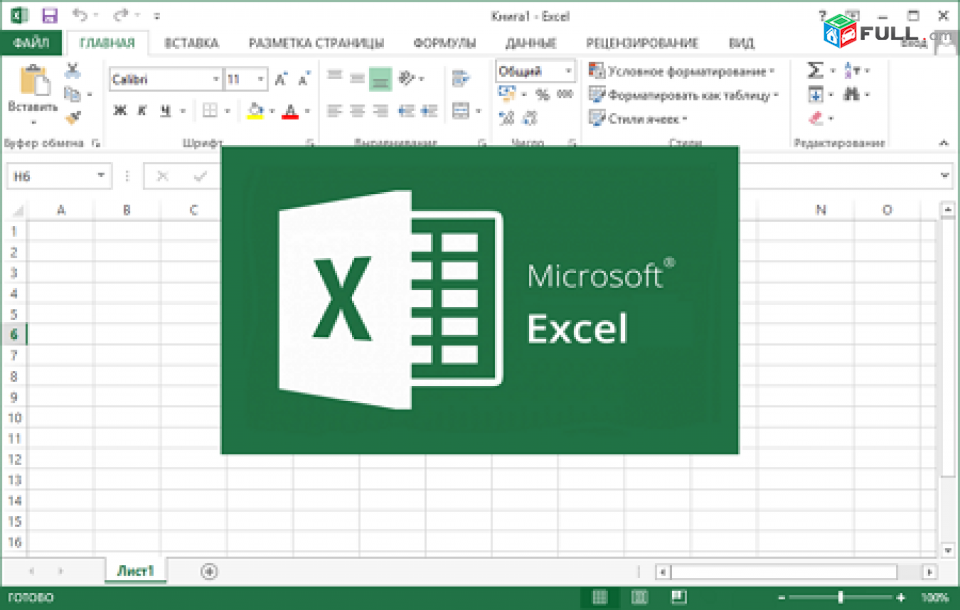Toggle italic К formatting
The image size is (960, 610).
[x=142, y=111]
